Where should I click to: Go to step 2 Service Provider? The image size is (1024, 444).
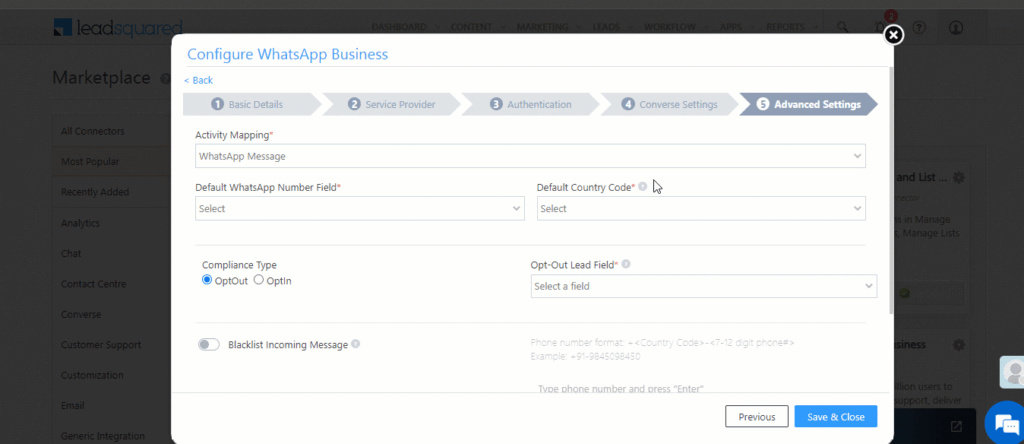tap(394, 104)
